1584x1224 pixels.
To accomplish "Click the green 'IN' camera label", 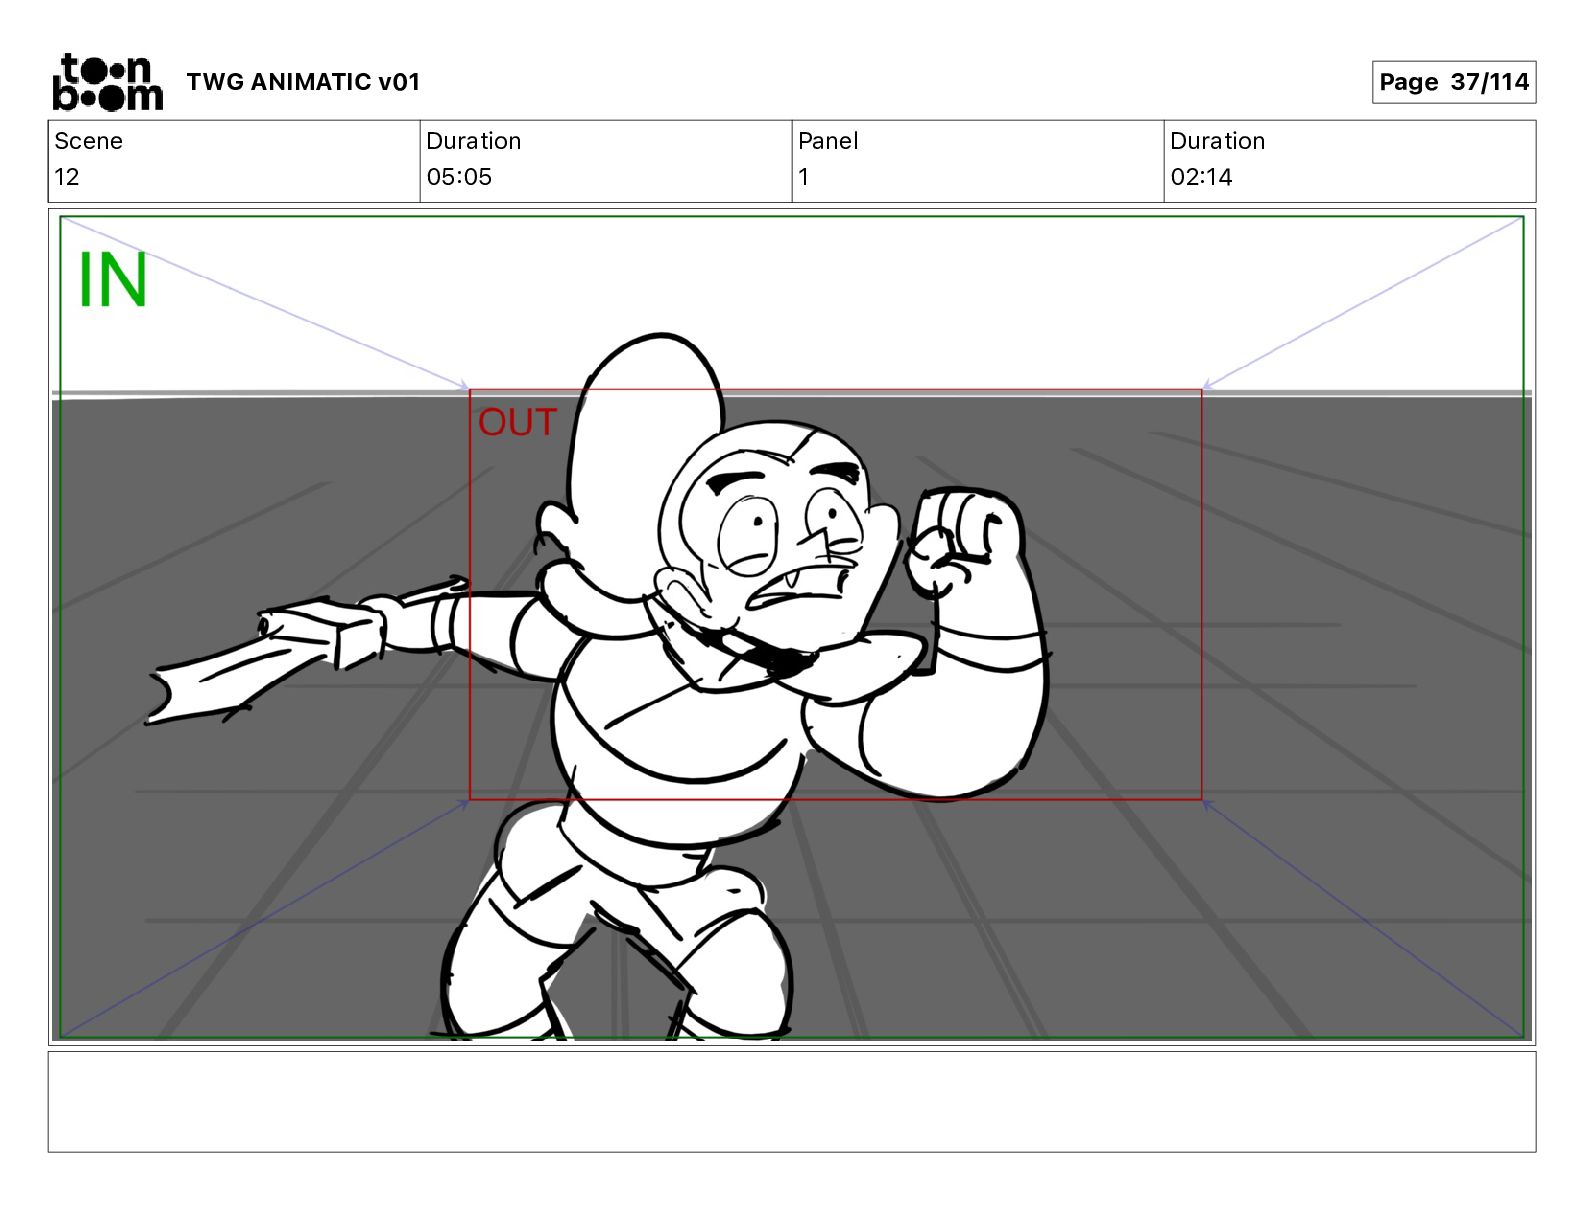I will [x=112, y=281].
